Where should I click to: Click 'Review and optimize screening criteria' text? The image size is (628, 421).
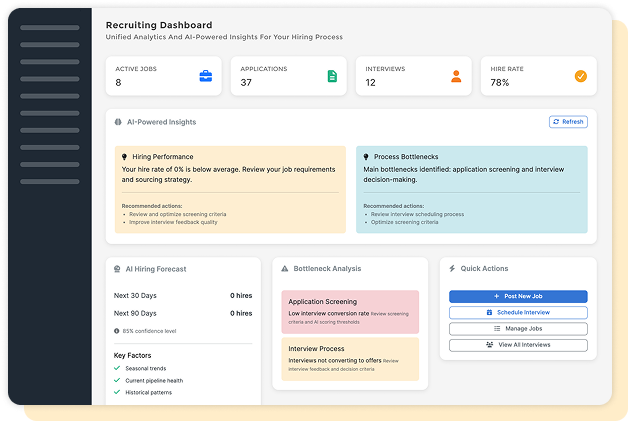(x=177, y=214)
